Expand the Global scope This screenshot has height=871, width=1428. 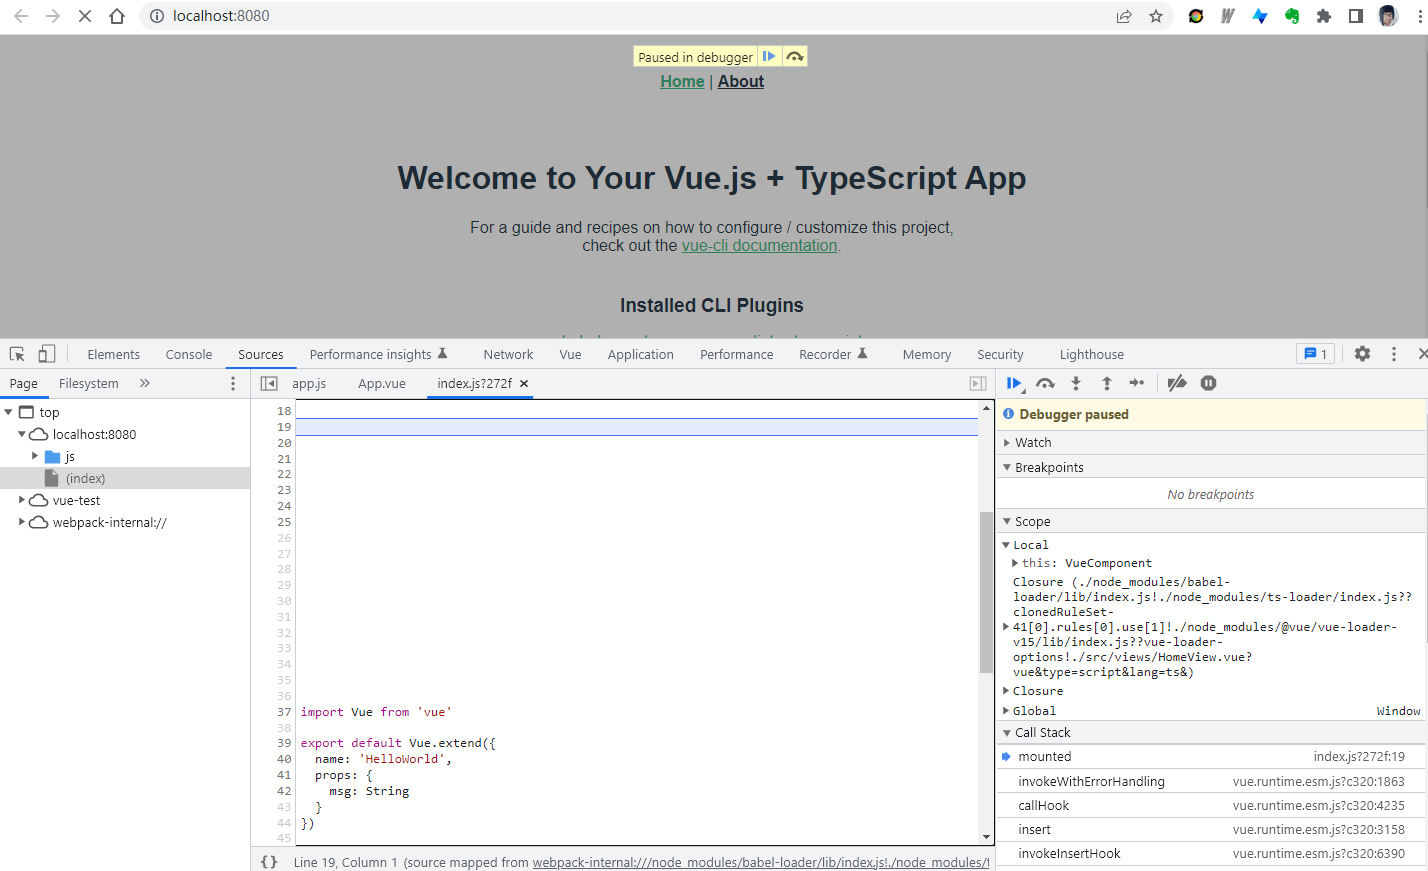click(x=1006, y=711)
